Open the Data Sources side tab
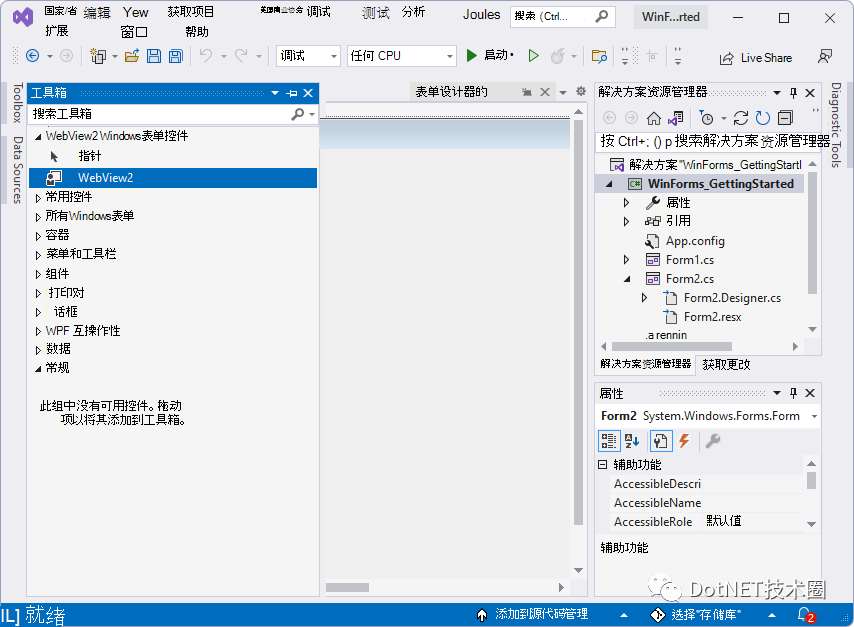 pyautogui.click(x=17, y=169)
